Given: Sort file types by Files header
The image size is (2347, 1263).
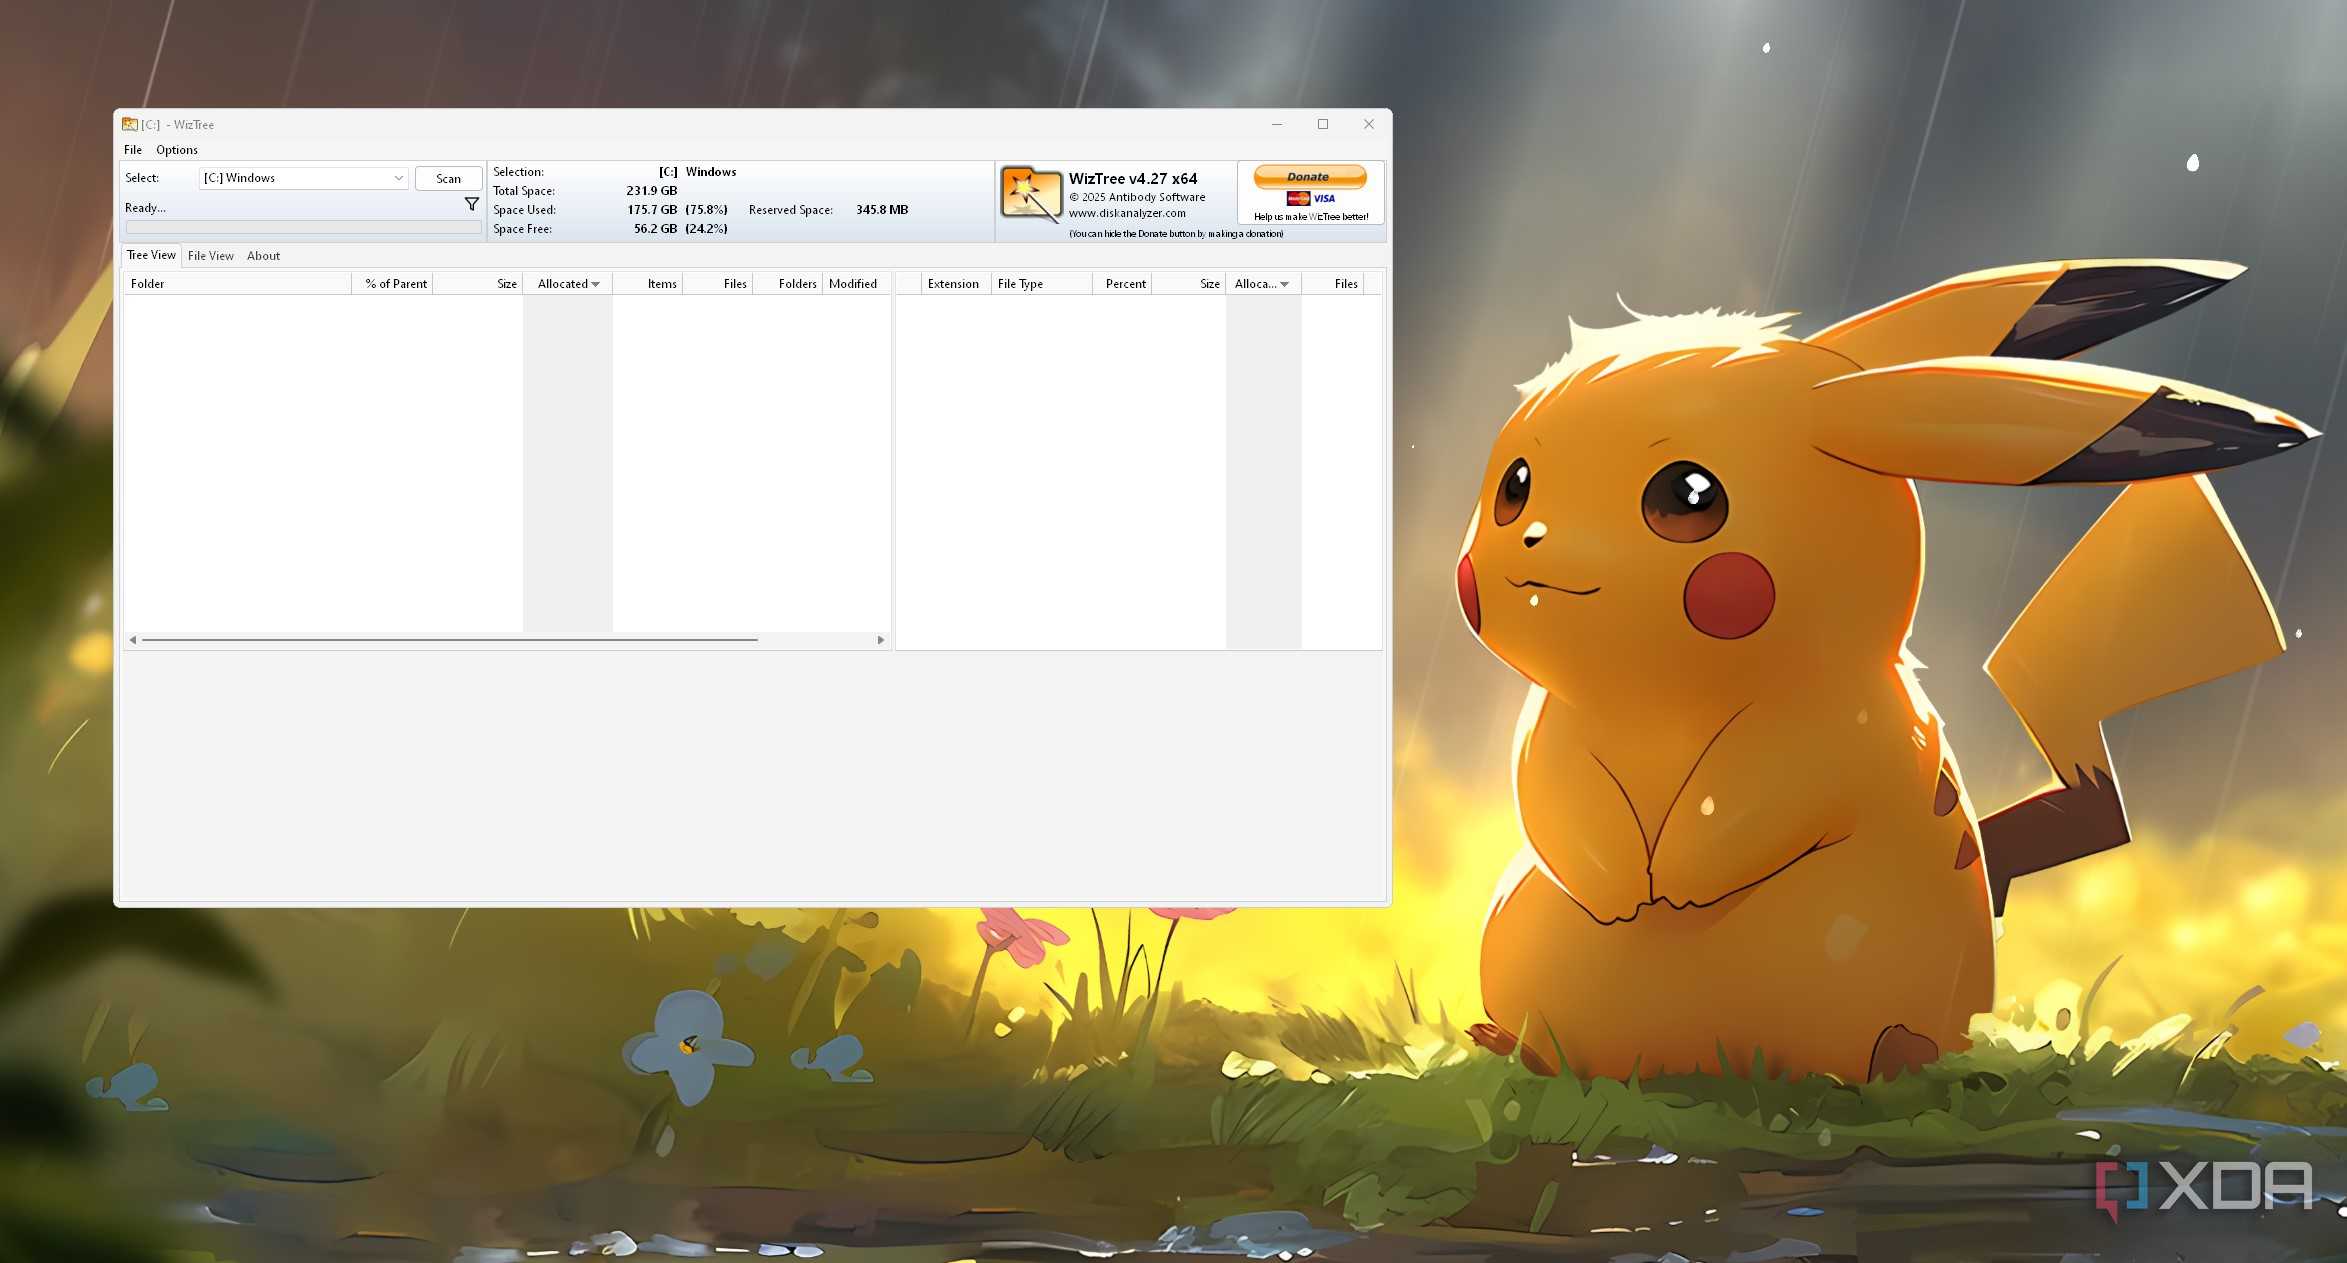Looking at the screenshot, I should (1333, 284).
